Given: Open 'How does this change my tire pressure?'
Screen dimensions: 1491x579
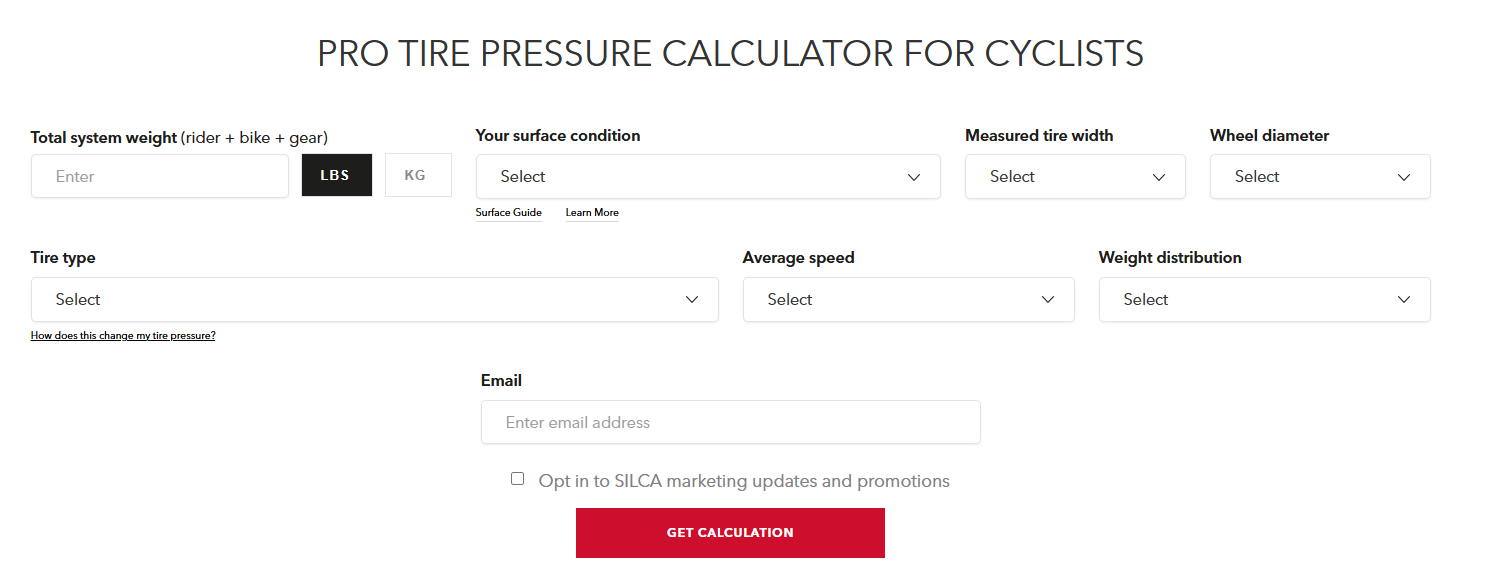Looking at the screenshot, I should tap(123, 336).
